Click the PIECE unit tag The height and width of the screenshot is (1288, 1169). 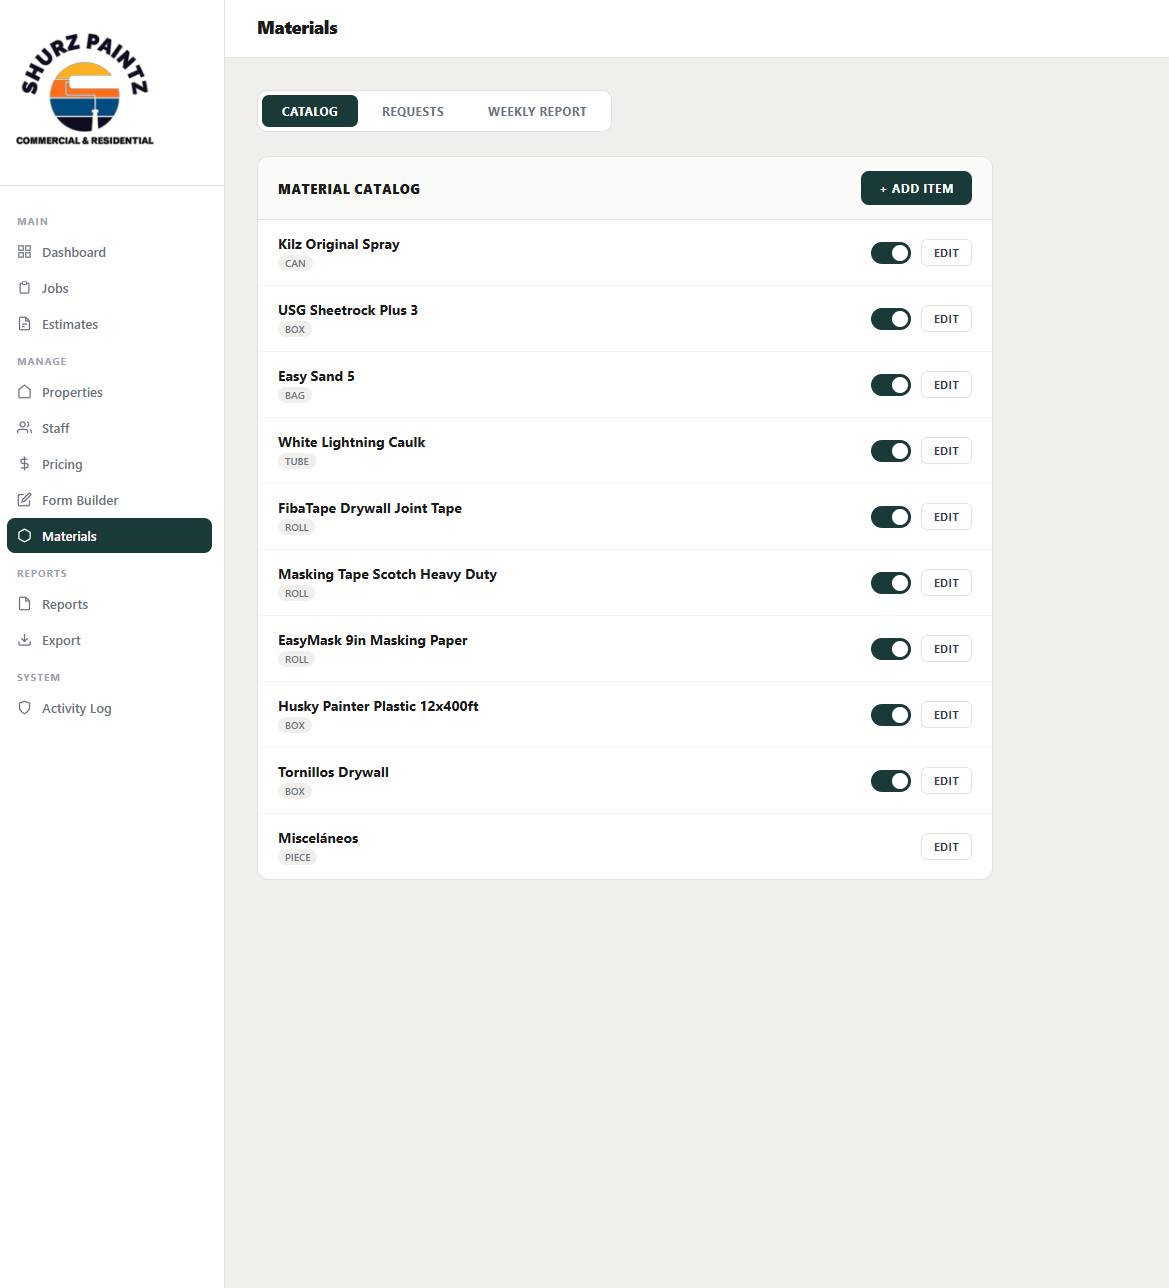(298, 858)
